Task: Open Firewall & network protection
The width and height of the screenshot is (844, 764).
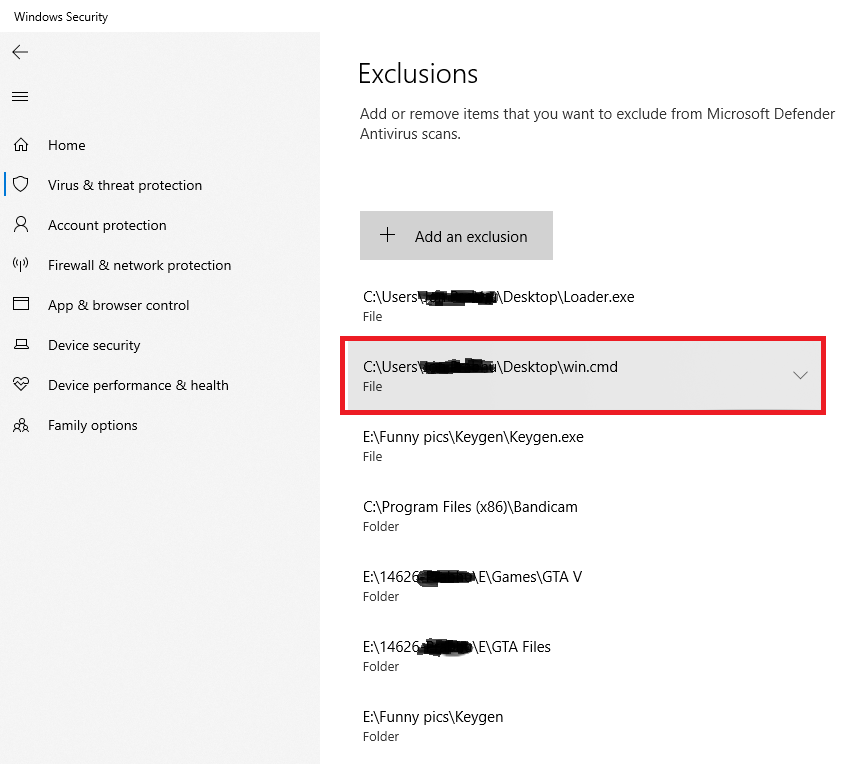Action: 139,265
